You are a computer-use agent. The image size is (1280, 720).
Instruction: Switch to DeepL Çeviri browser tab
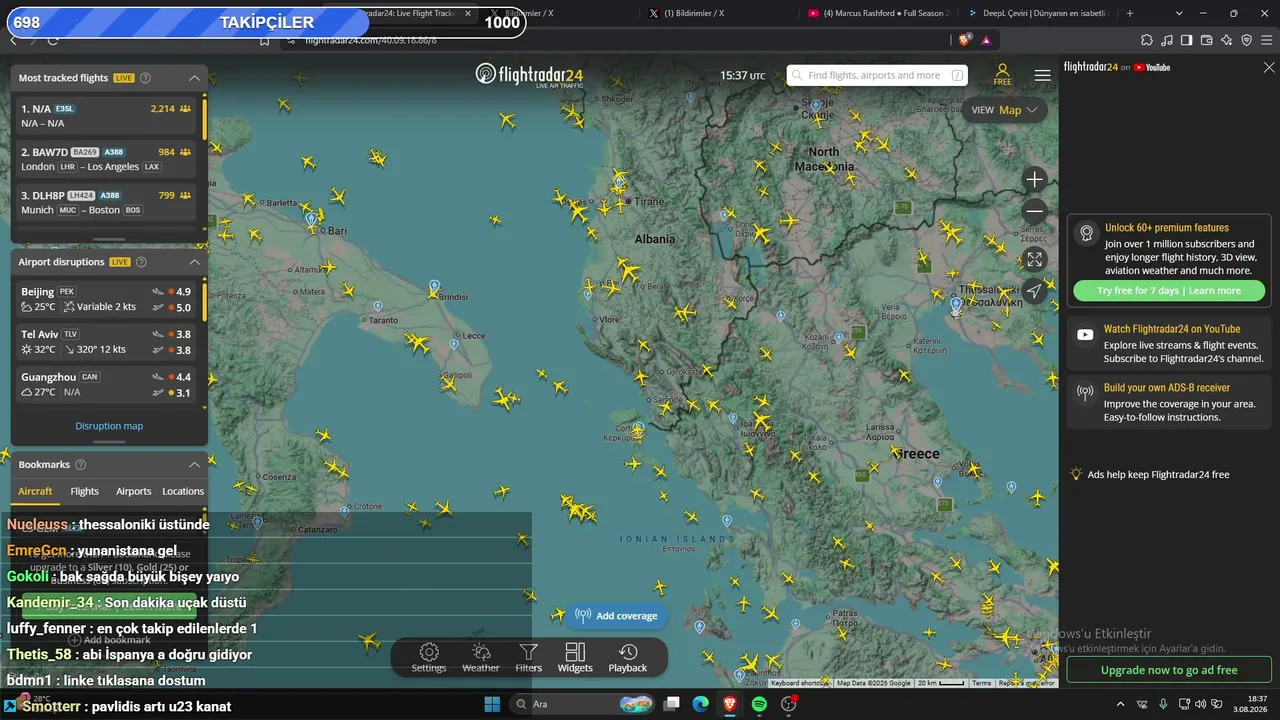(x=1037, y=13)
